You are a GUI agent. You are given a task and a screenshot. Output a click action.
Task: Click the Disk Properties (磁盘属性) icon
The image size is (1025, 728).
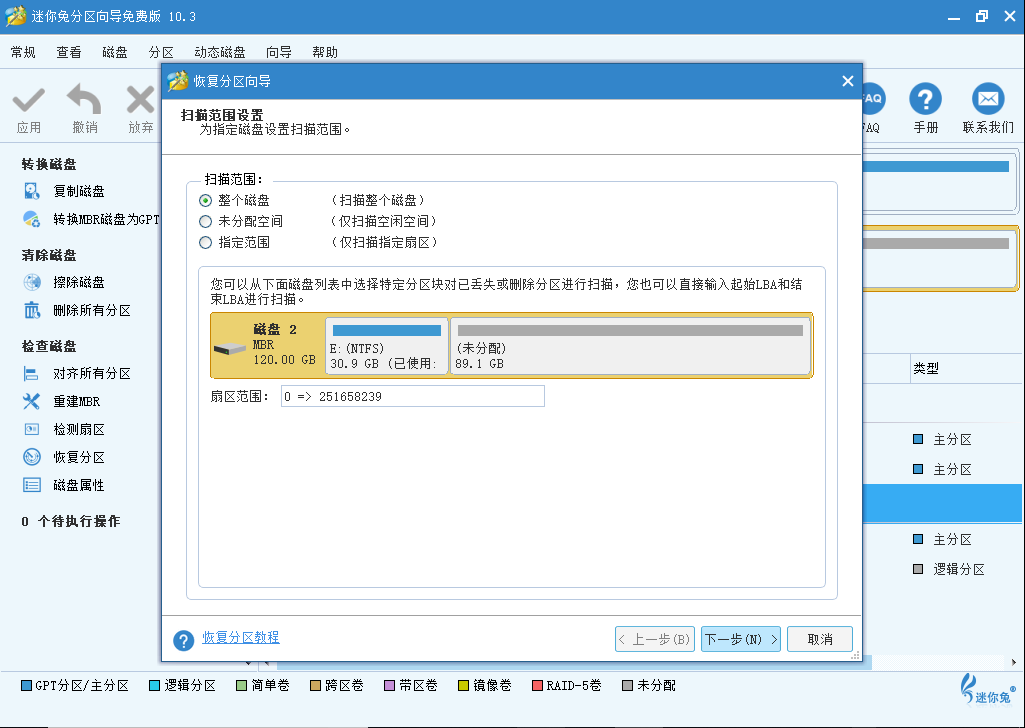tap(31, 485)
